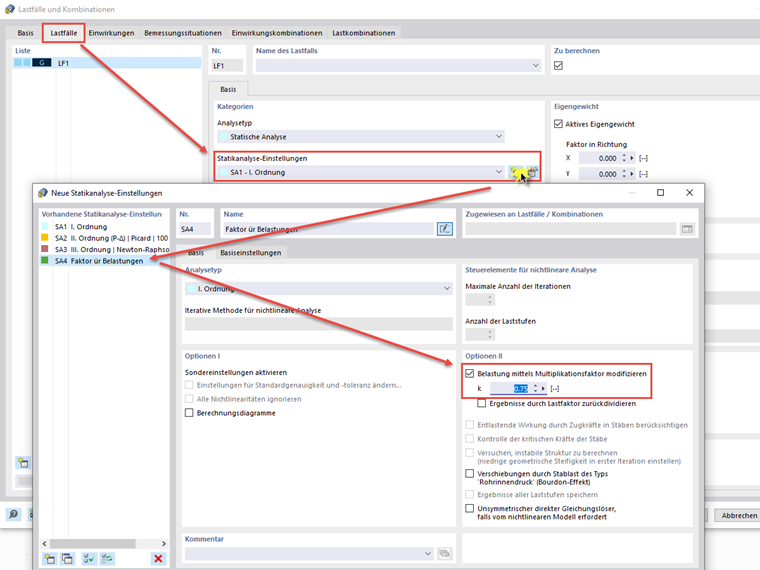The image size is (760, 570).
Task: Click Maximale Anzahl der Iterationen stepper
Action: click(490, 300)
